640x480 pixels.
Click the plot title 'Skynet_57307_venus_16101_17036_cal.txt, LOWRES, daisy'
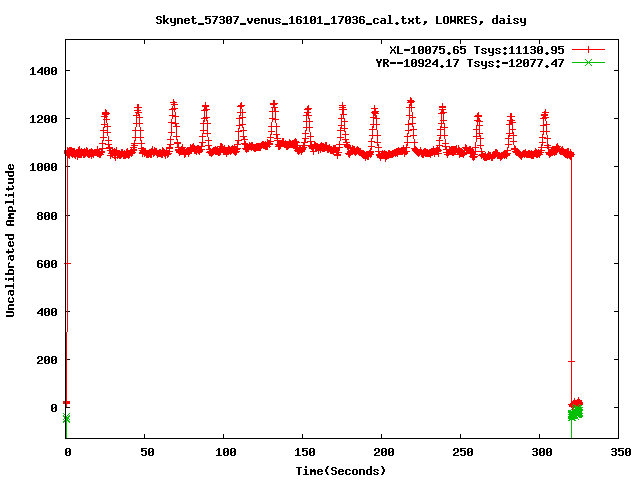(341, 20)
